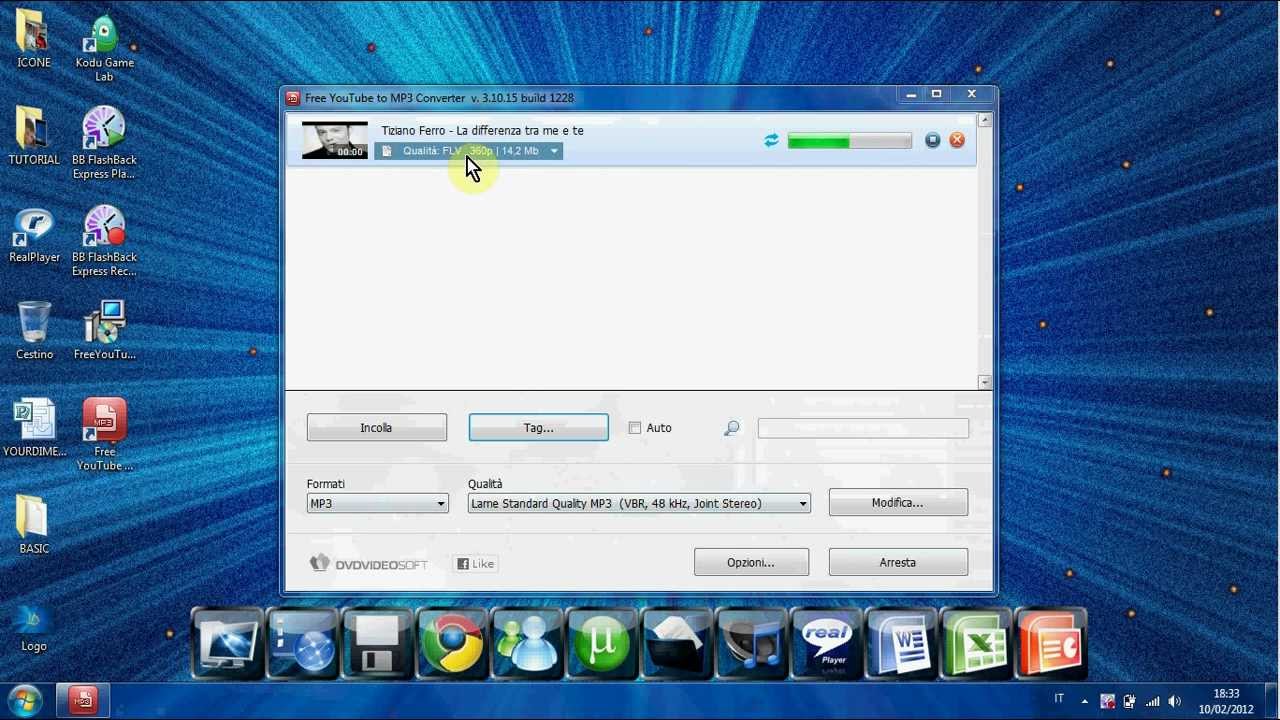Viewport: 1280px width, 720px height.
Task: Click the list scrollbar down arrow
Action: tap(985, 382)
